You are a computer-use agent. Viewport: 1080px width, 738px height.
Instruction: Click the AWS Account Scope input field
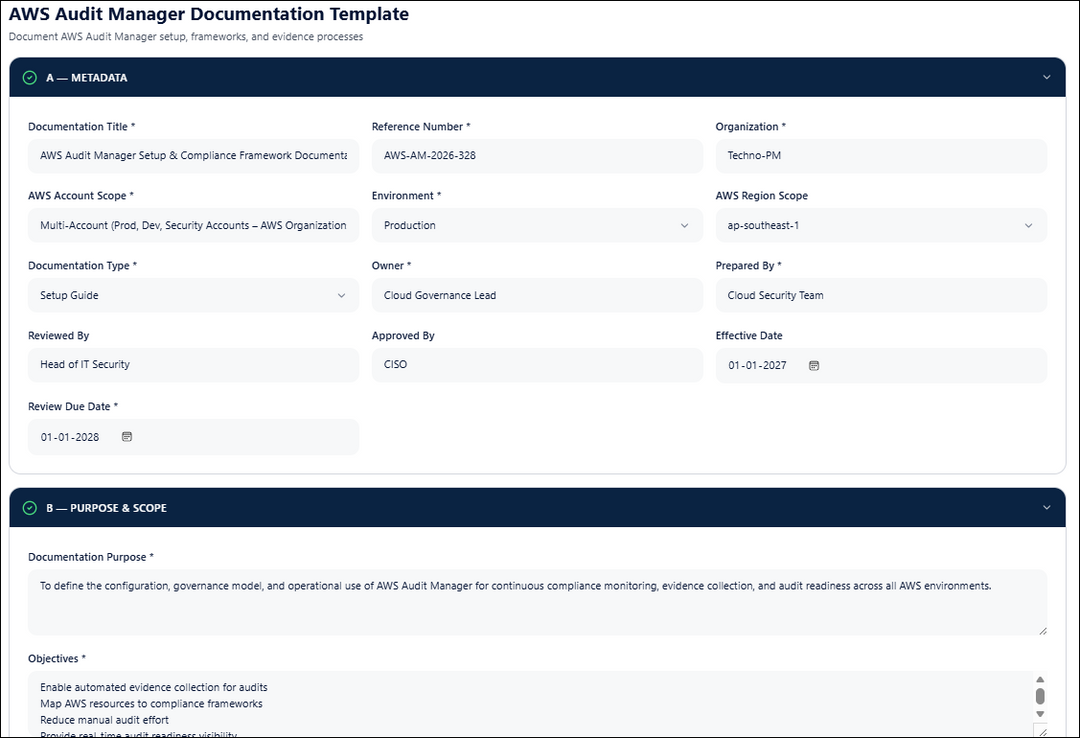click(x=194, y=225)
